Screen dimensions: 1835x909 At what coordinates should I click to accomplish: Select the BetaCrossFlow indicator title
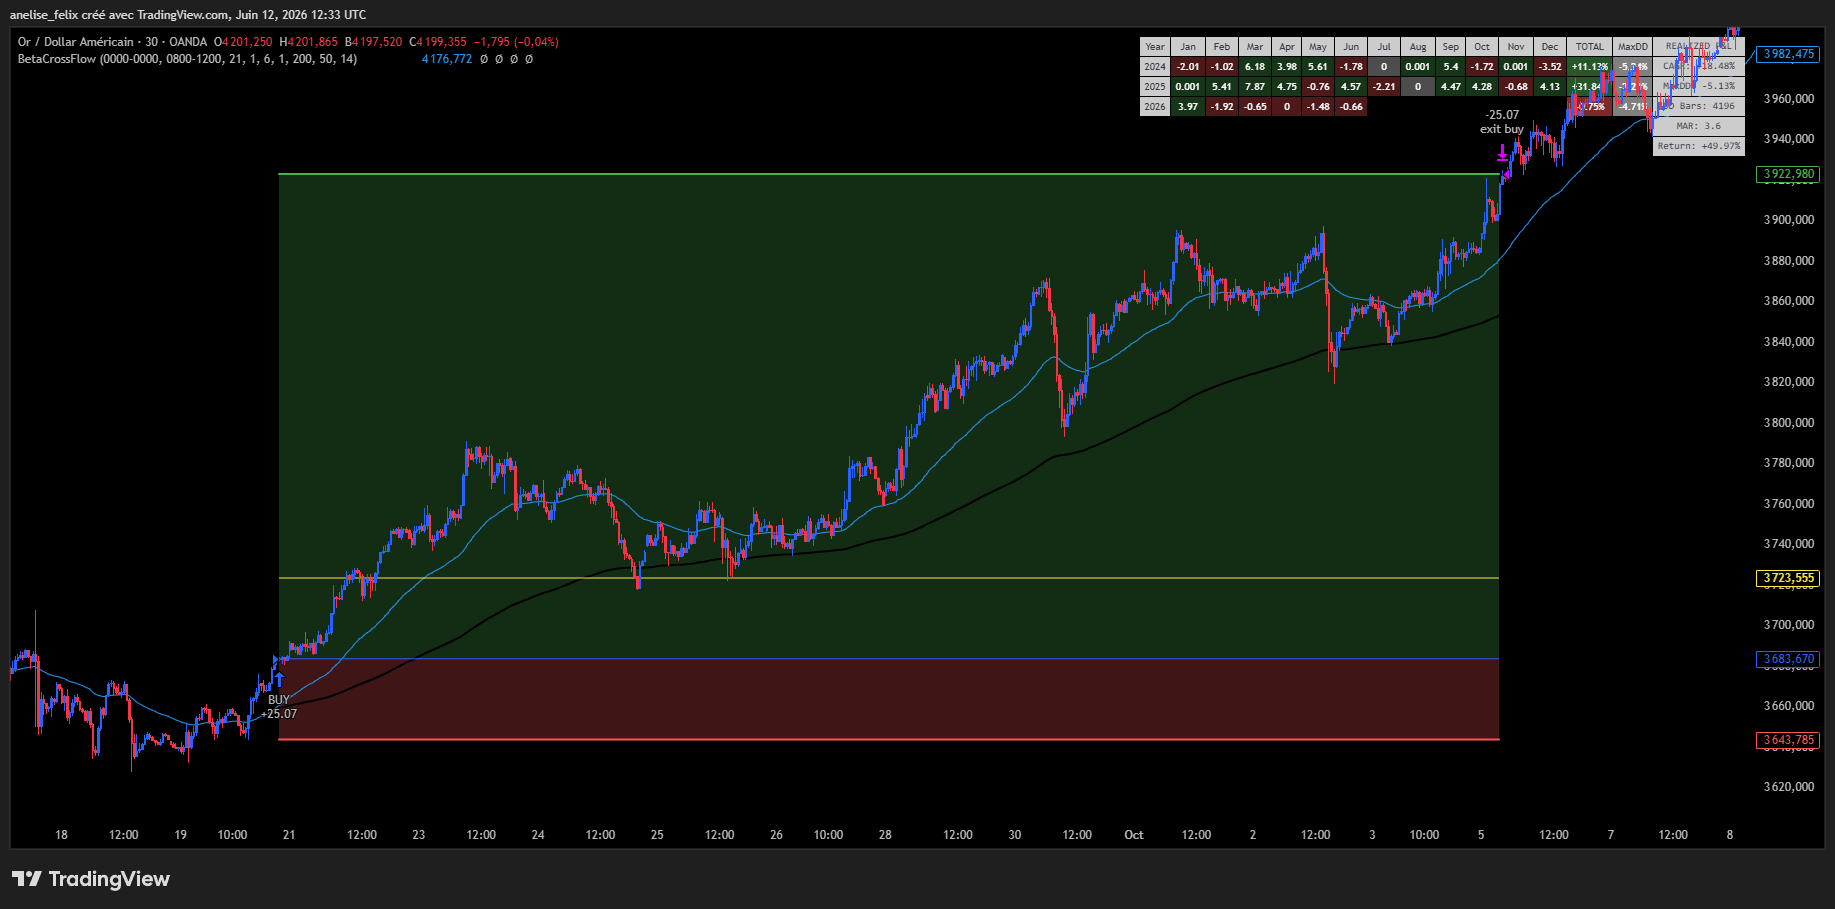[x=187, y=59]
